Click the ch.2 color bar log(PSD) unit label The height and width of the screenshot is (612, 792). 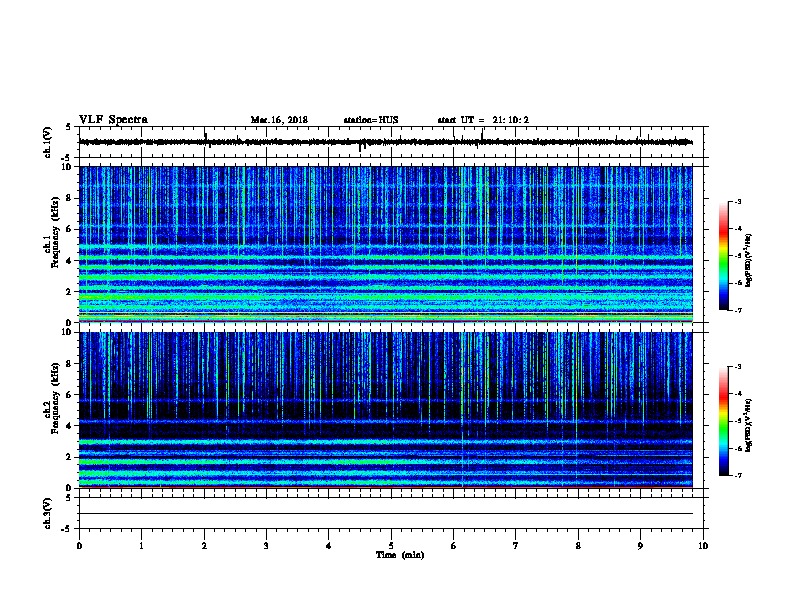click(748, 426)
